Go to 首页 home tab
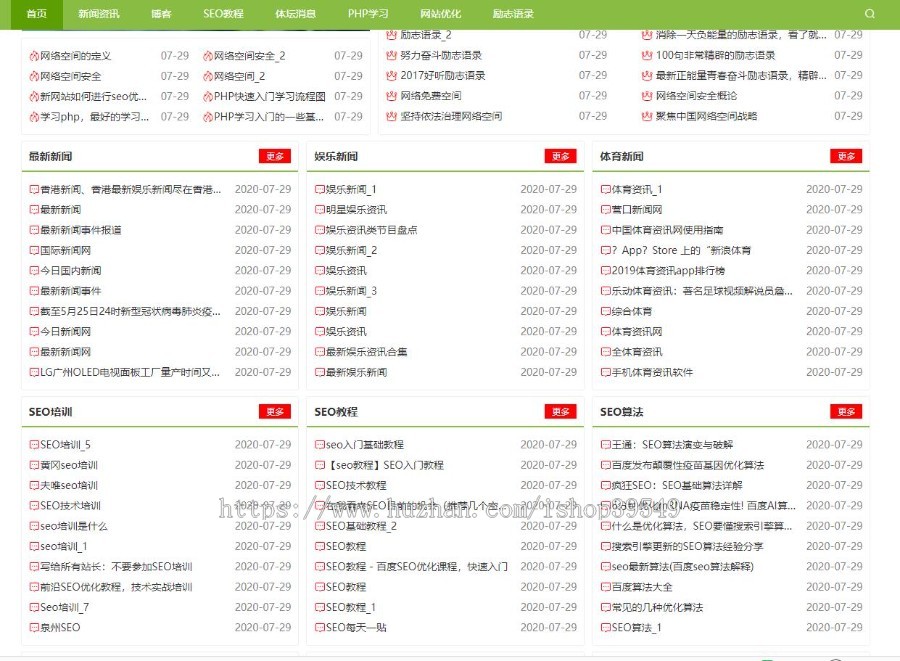 point(37,14)
